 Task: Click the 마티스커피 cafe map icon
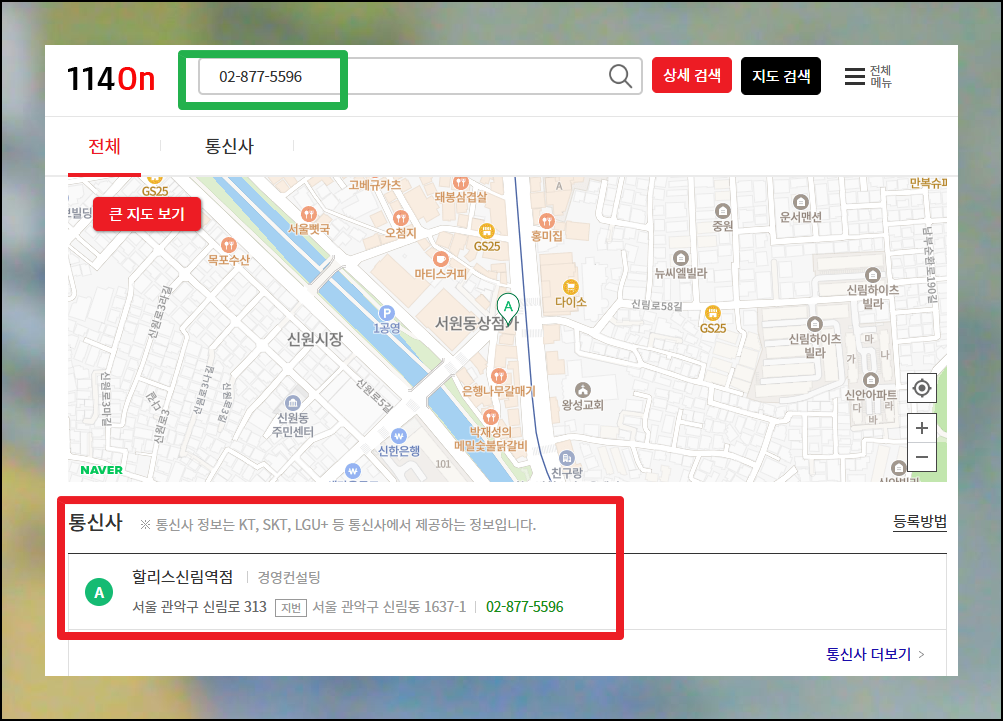point(440,259)
